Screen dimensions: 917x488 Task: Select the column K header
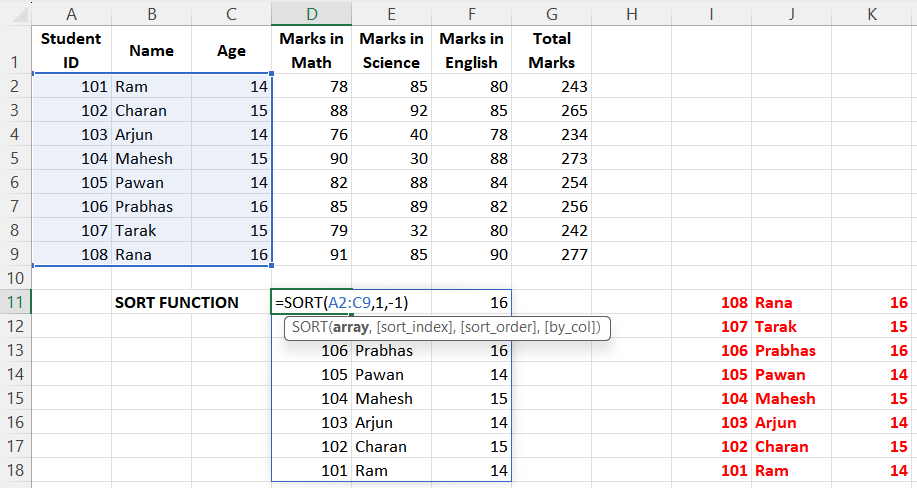click(x=872, y=13)
